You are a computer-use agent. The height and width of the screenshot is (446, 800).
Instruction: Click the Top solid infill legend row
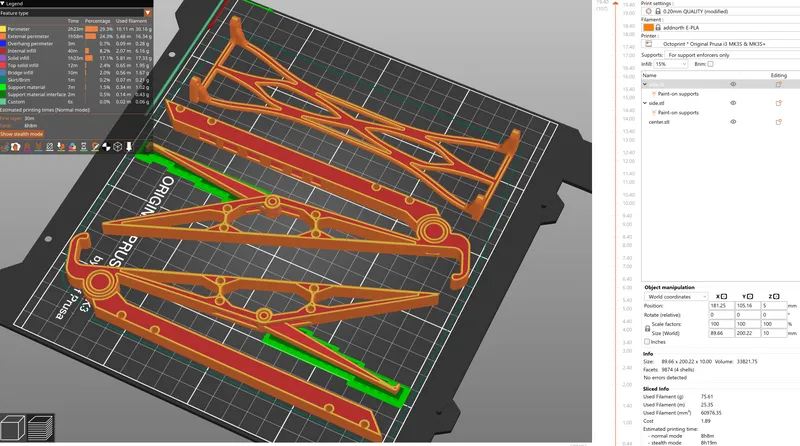(76, 65)
